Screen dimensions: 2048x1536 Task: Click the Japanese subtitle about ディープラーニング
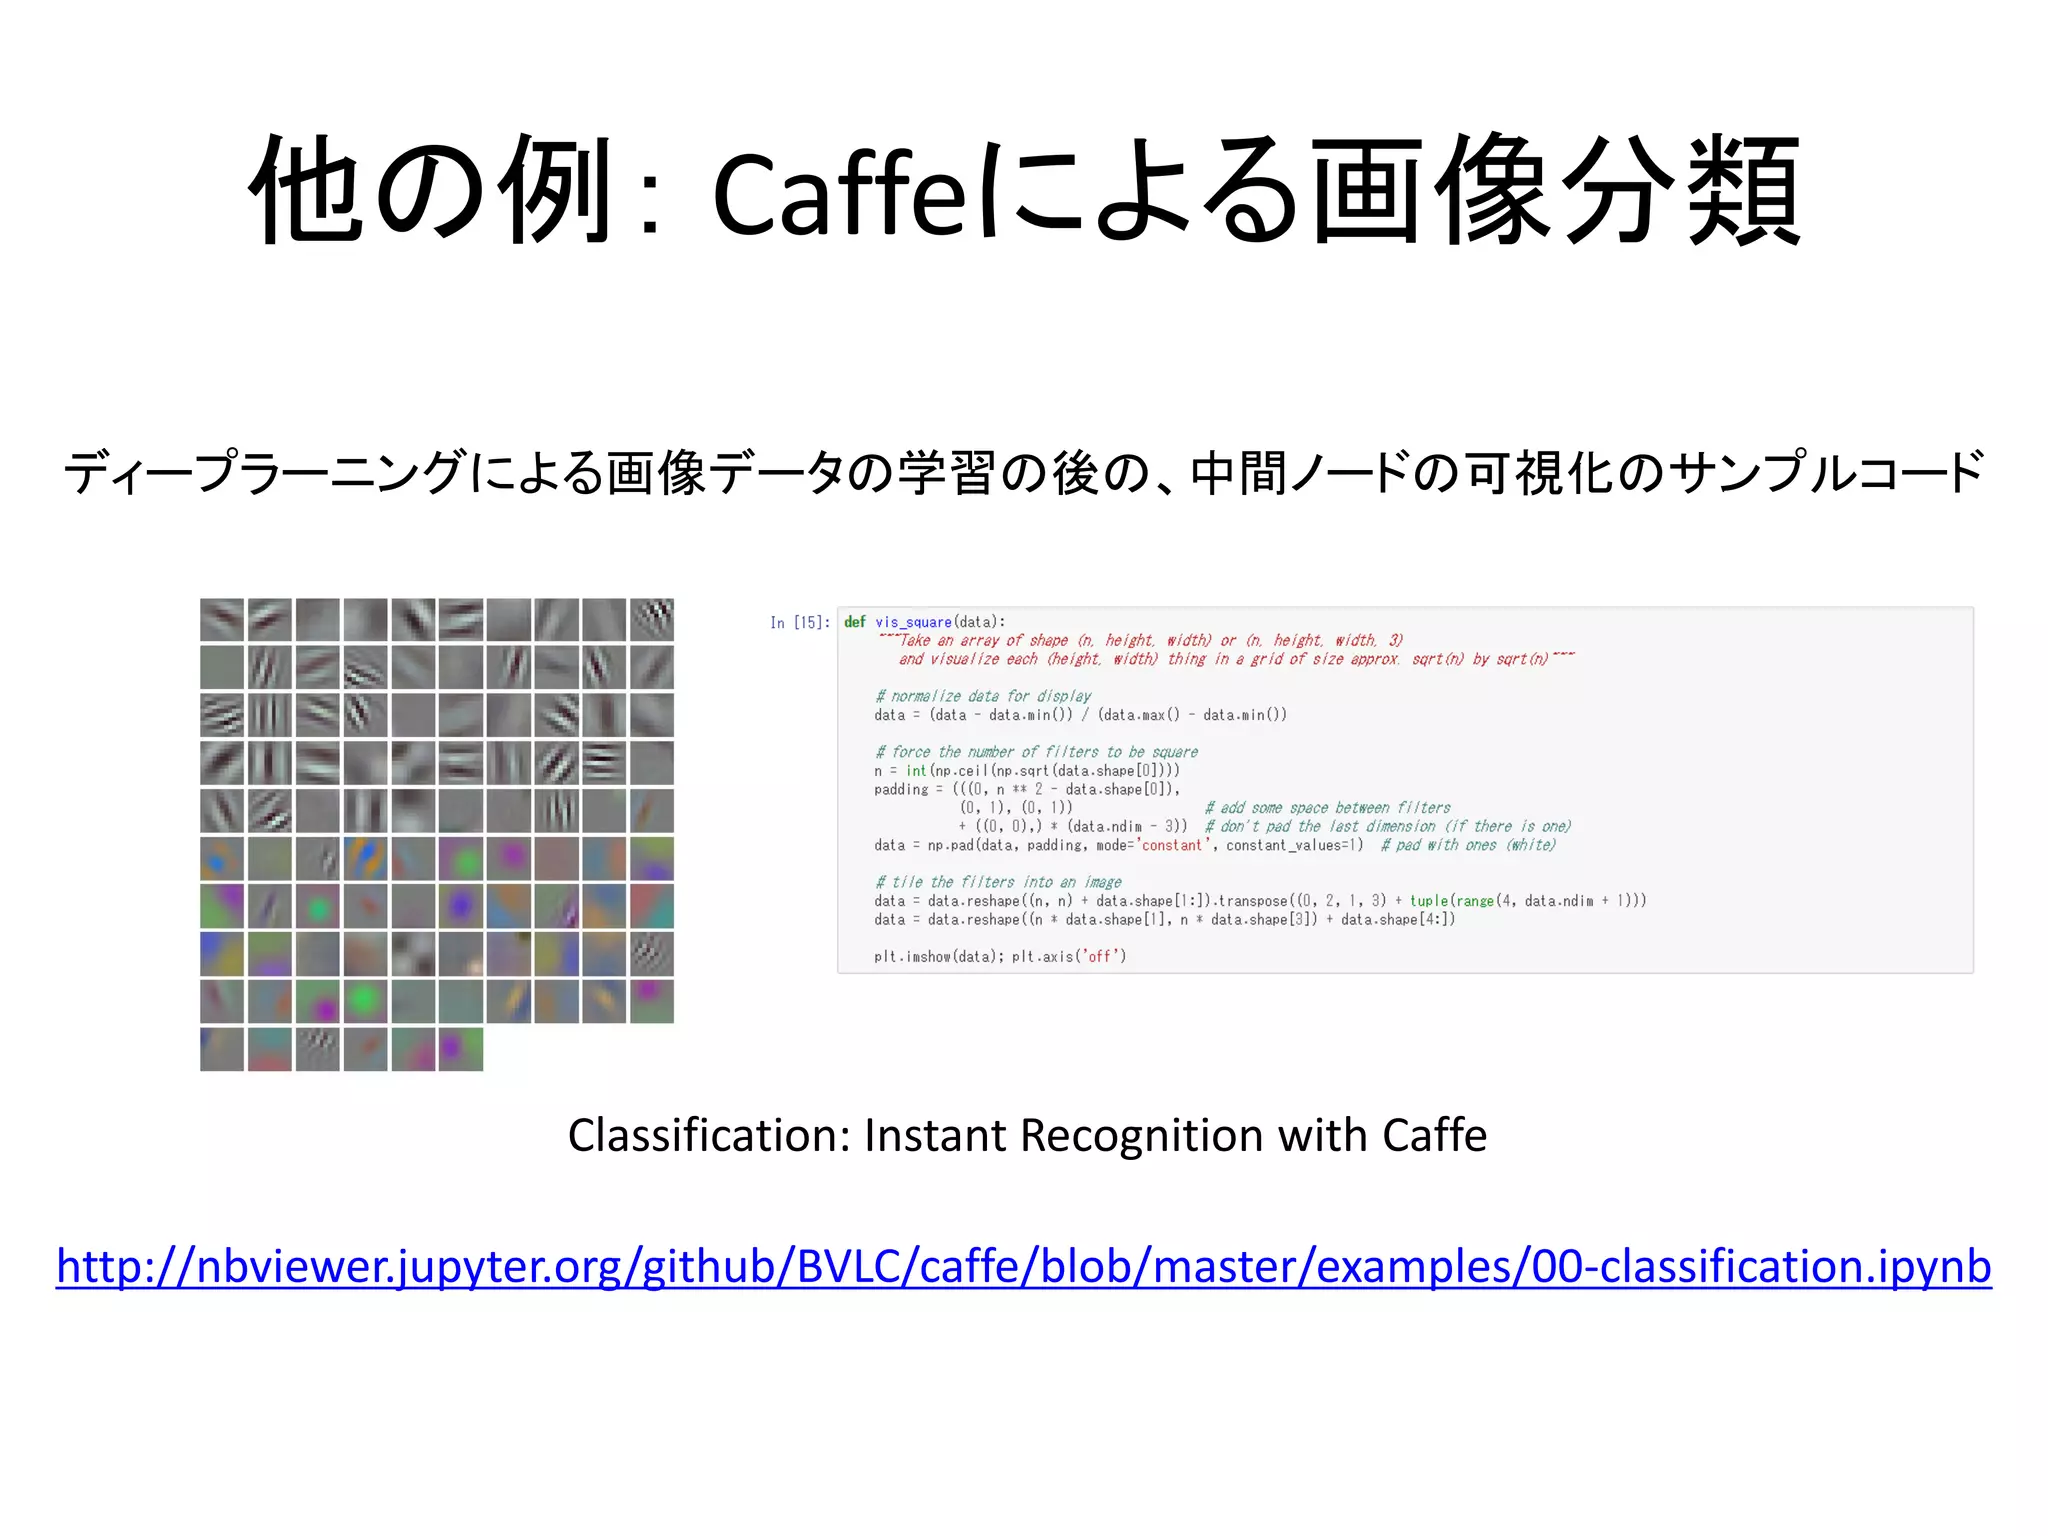1023,473
